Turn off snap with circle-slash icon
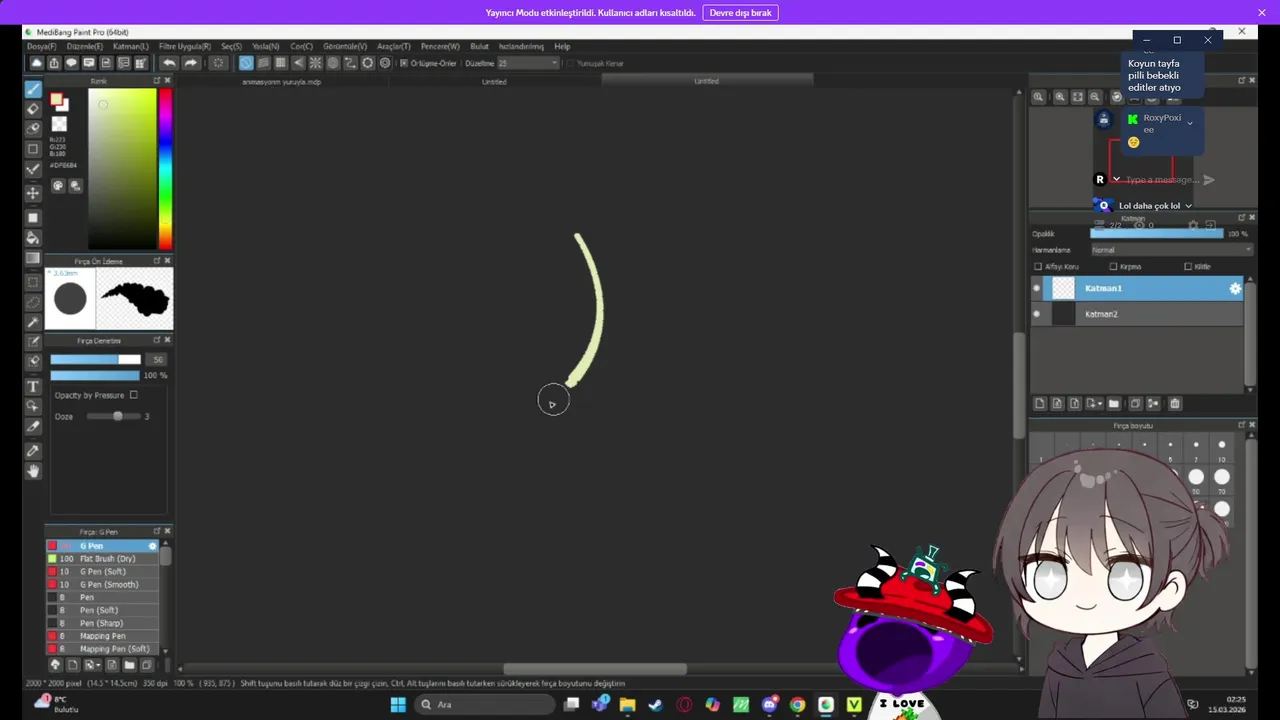The width and height of the screenshot is (1280, 720). coord(246,63)
